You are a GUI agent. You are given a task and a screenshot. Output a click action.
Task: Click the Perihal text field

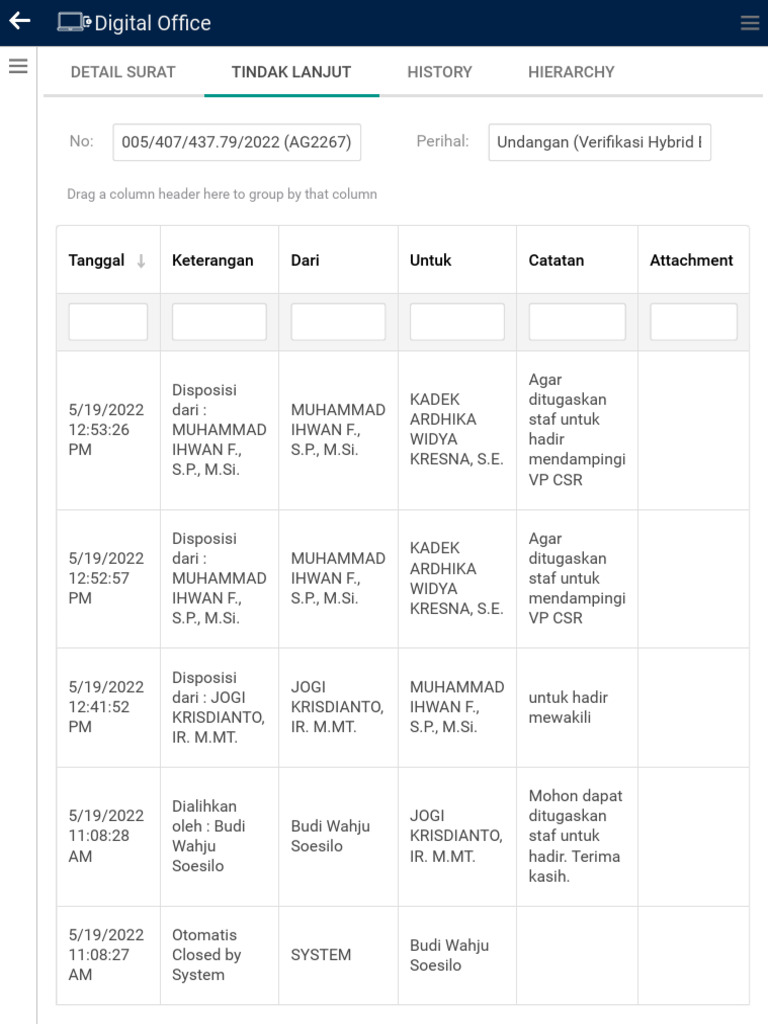[599, 142]
